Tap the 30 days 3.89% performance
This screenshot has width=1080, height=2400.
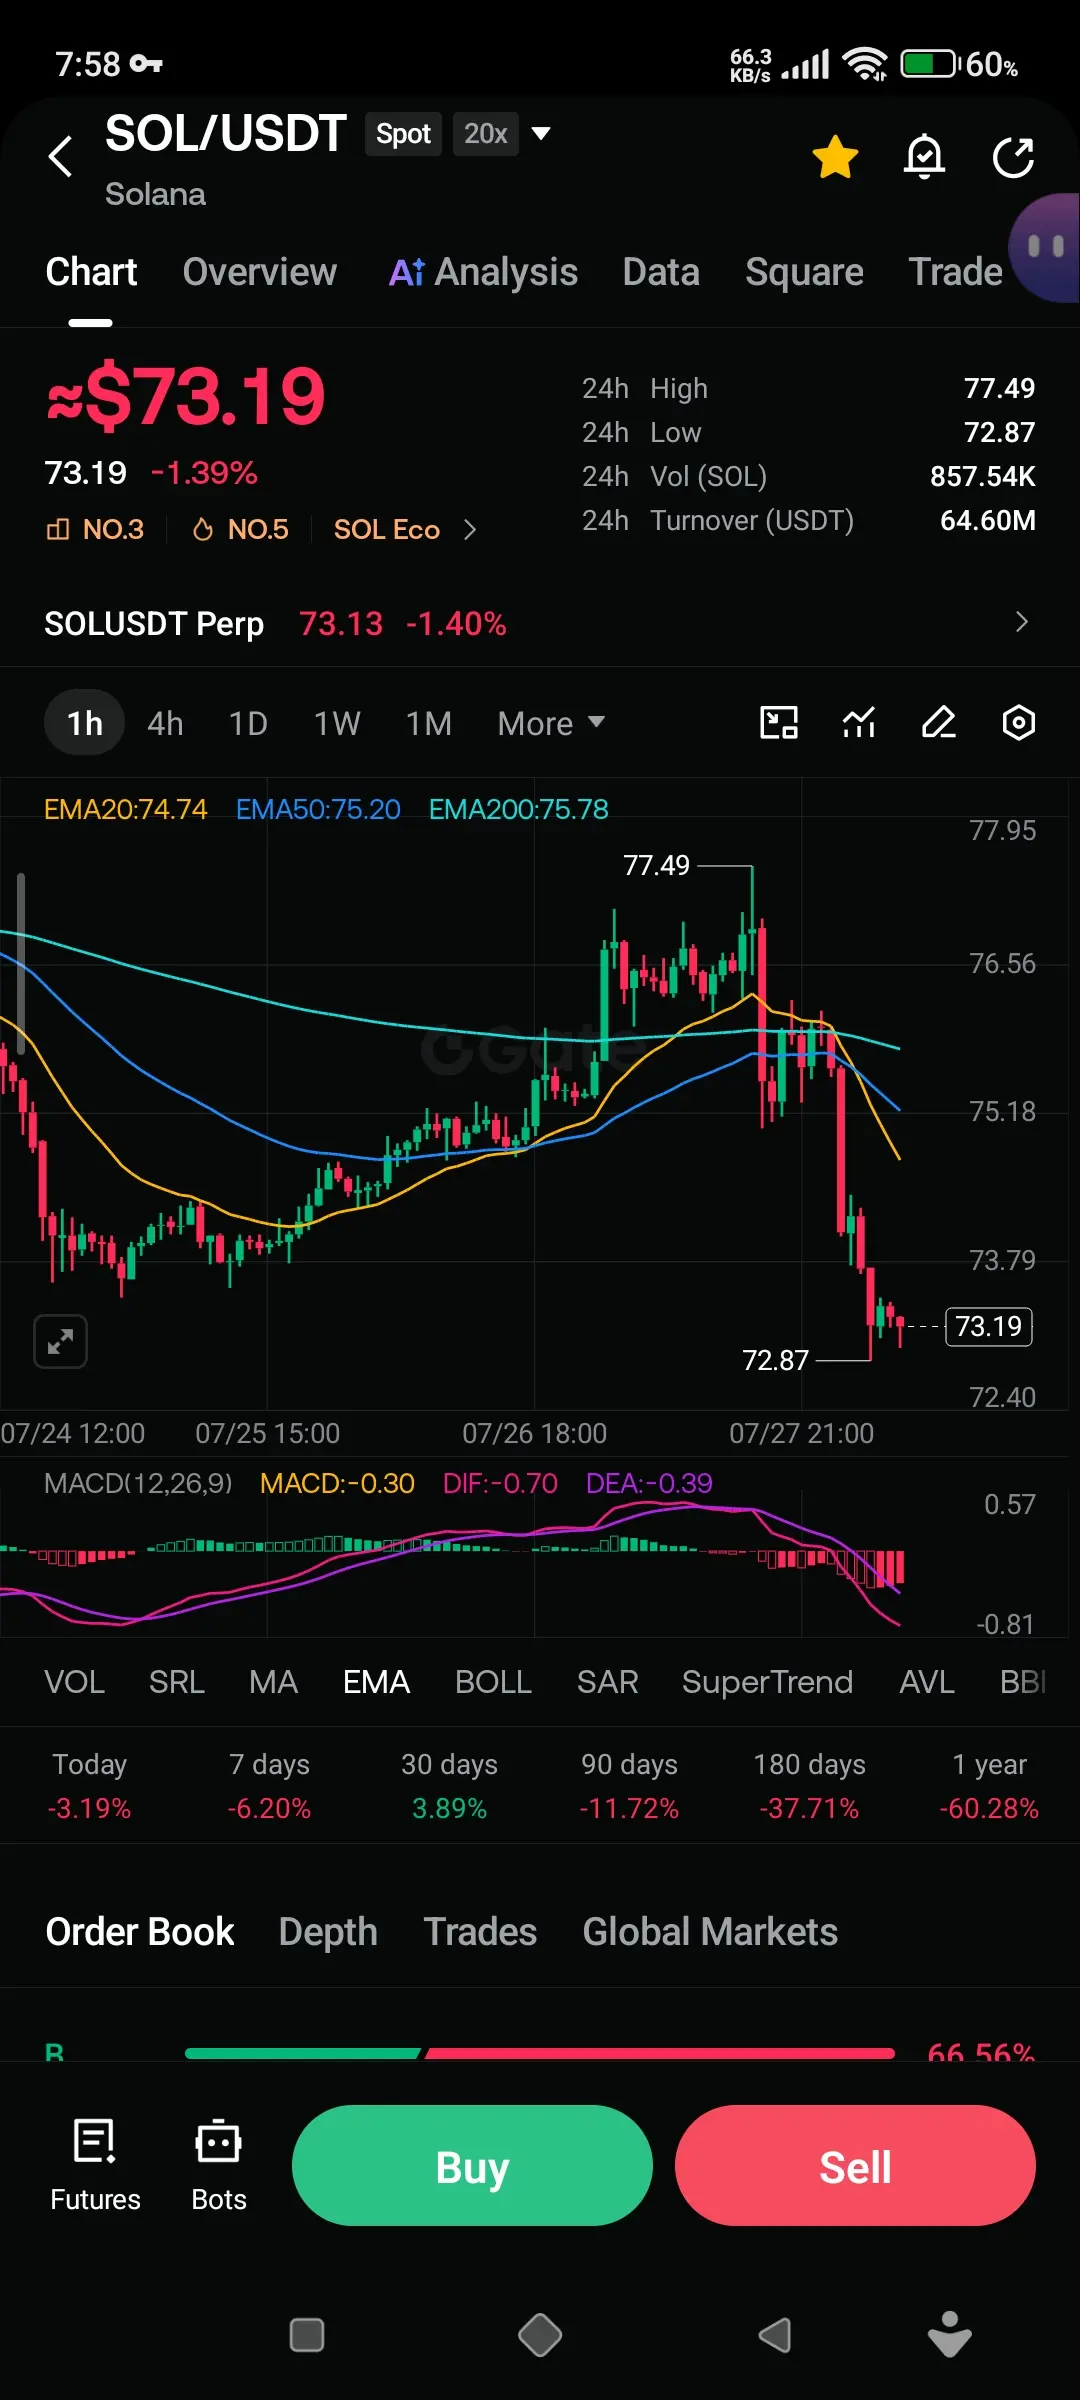click(449, 1786)
